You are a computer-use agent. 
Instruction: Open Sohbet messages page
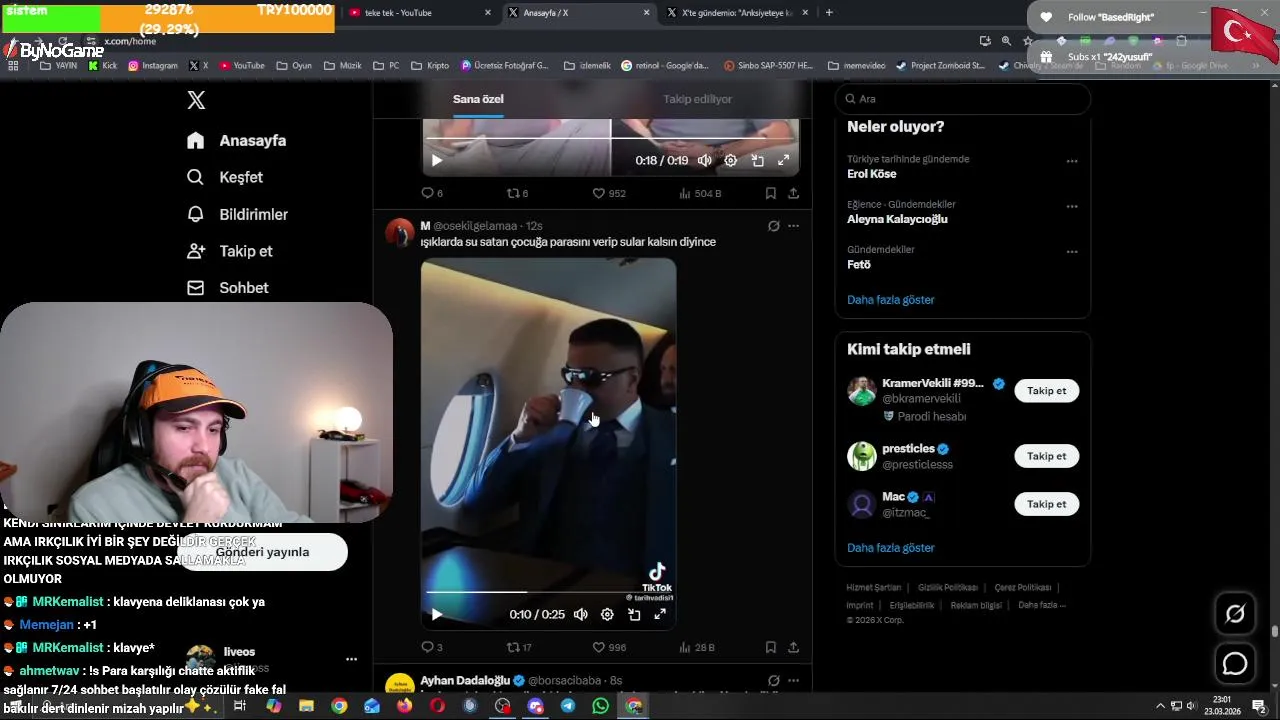click(x=228, y=288)
